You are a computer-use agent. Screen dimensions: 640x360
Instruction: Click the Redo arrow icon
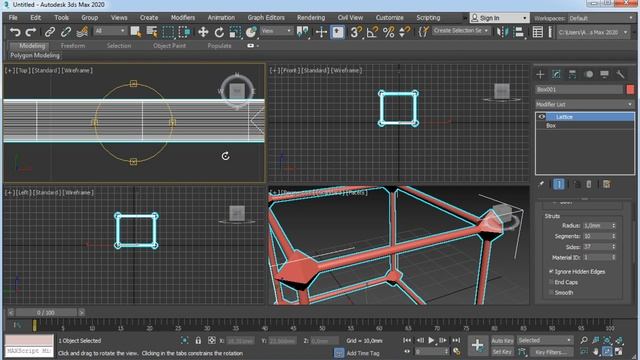31,32
